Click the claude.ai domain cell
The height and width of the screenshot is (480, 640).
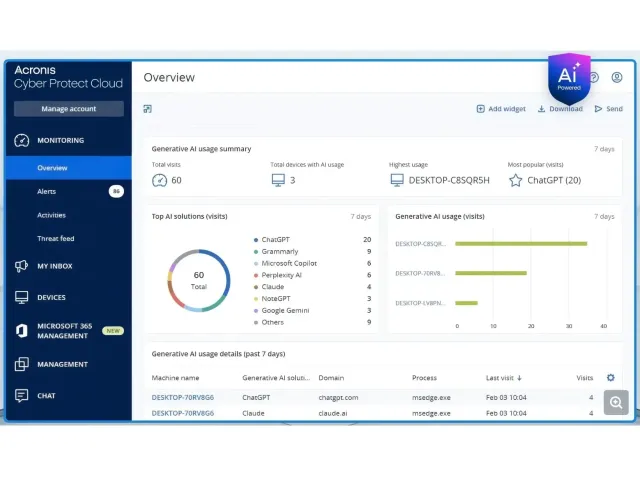coord(333,413)
